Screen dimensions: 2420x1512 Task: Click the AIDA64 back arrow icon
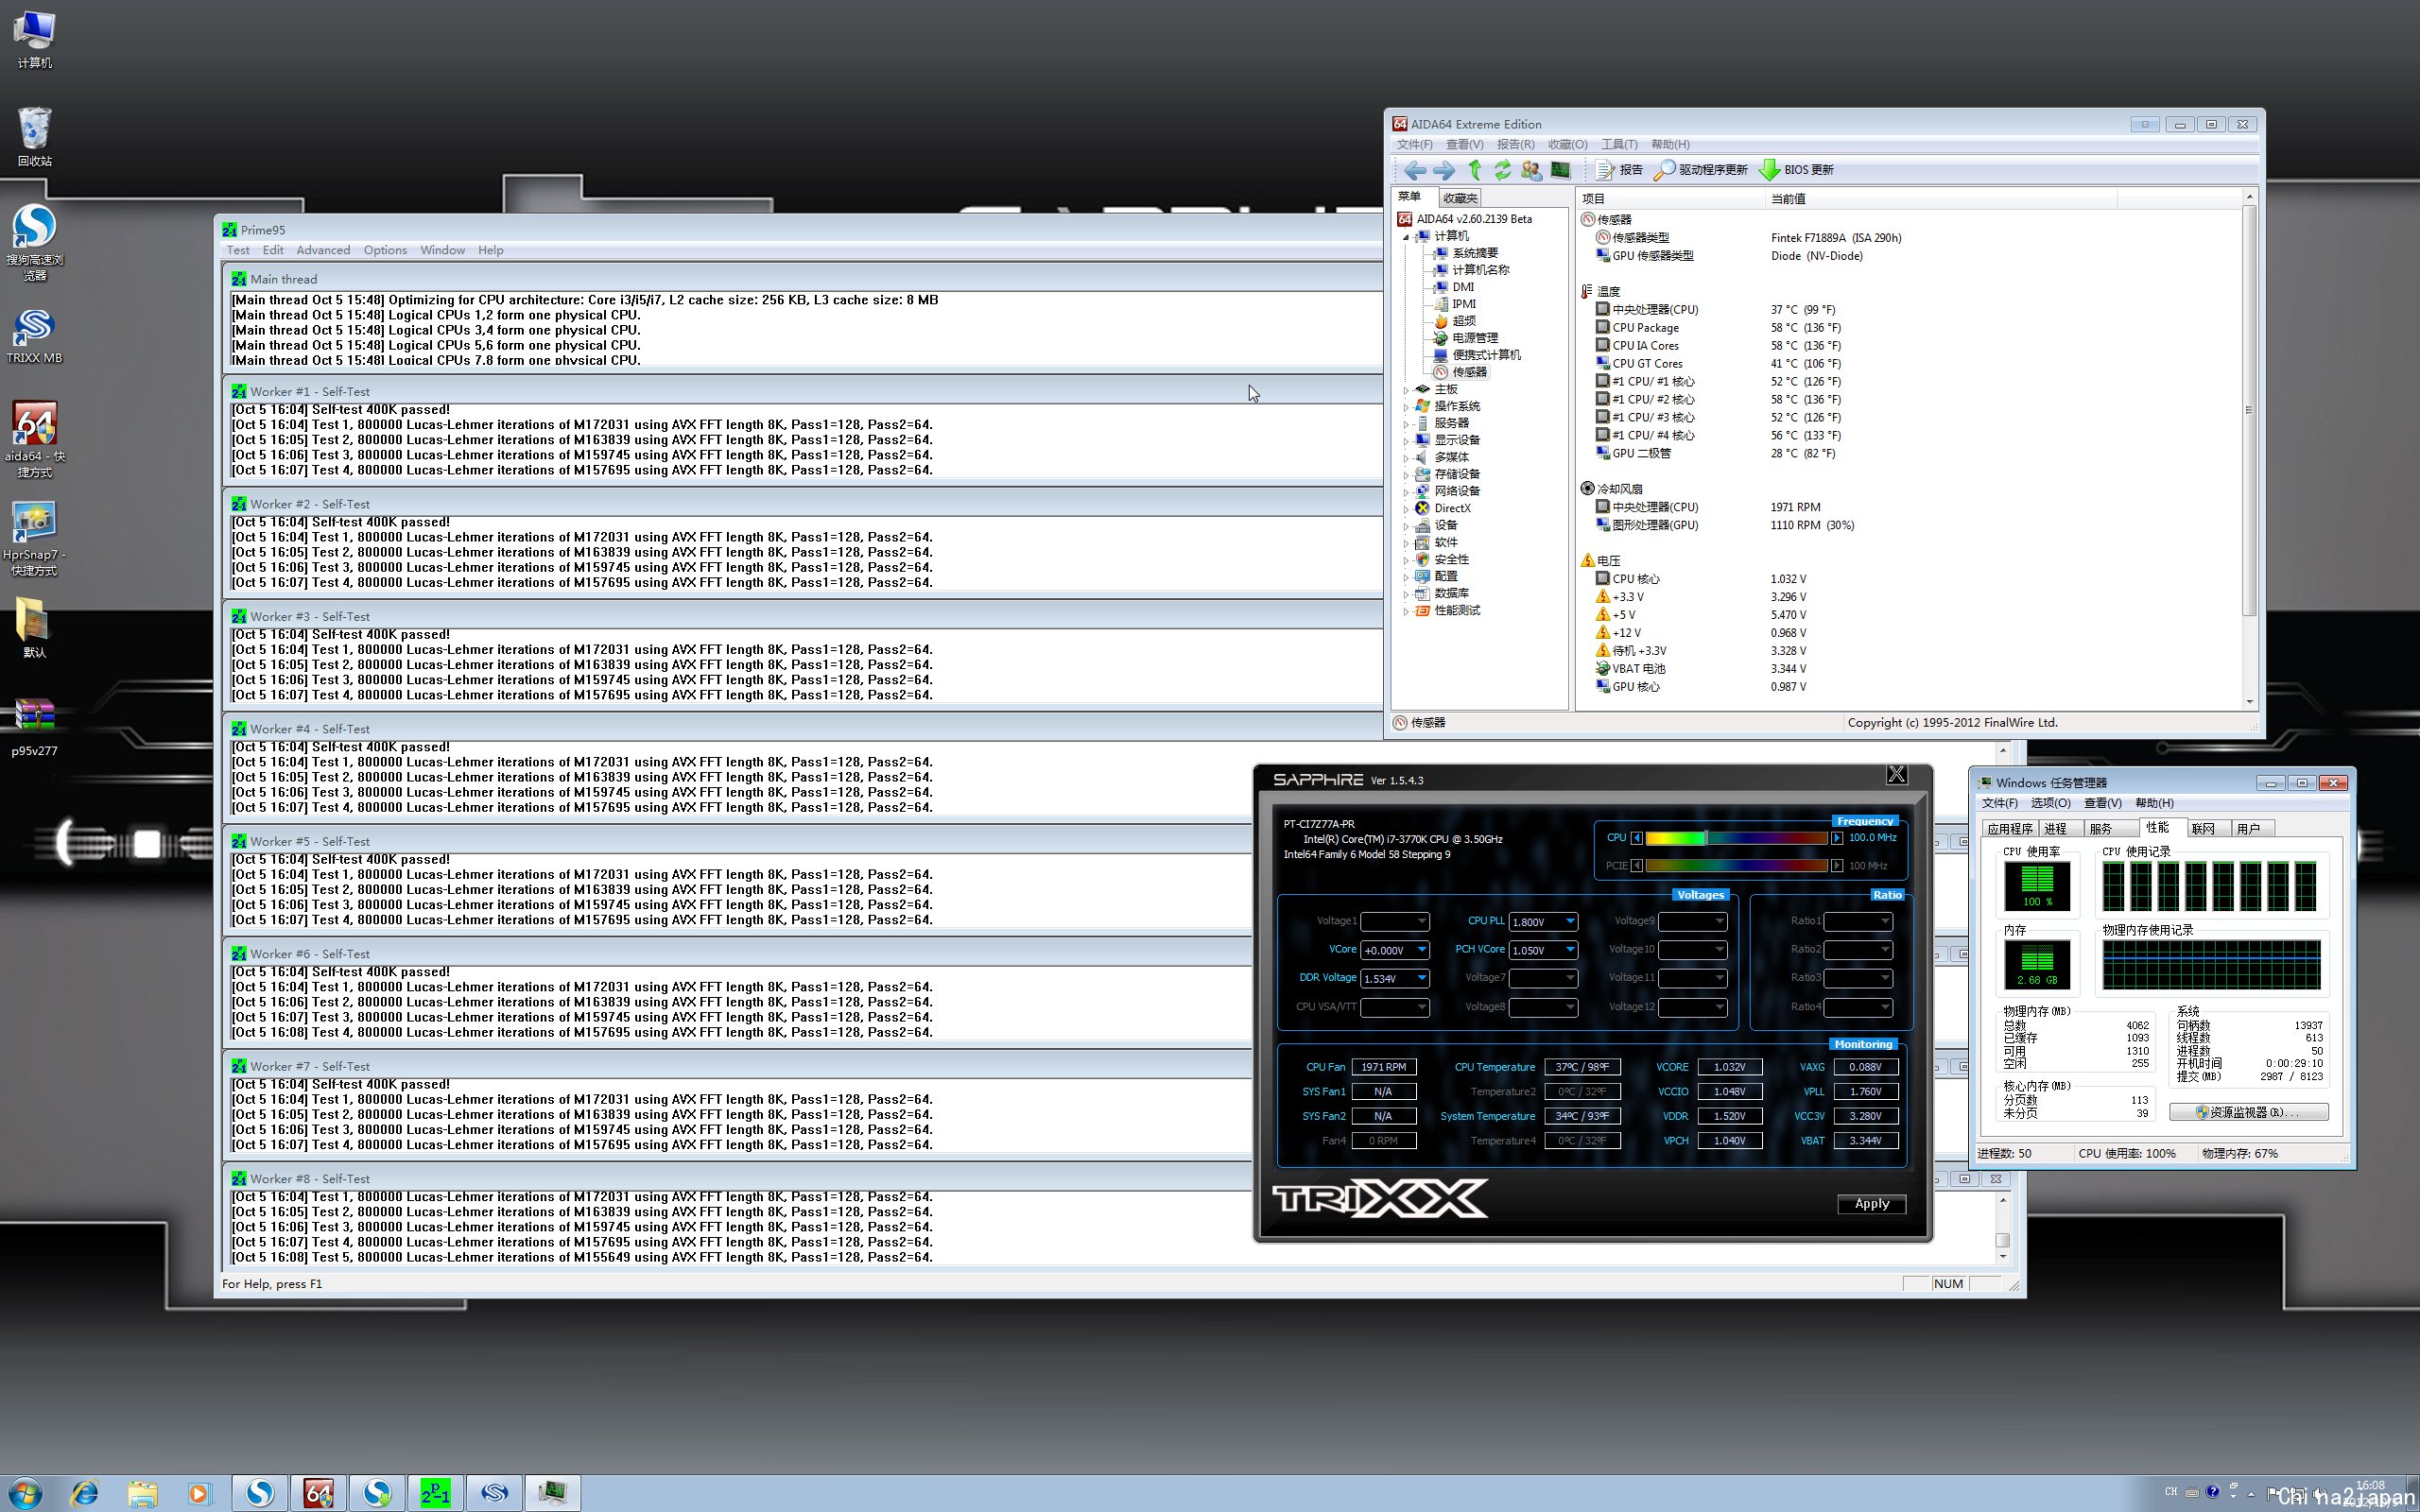pos(1414,170)
